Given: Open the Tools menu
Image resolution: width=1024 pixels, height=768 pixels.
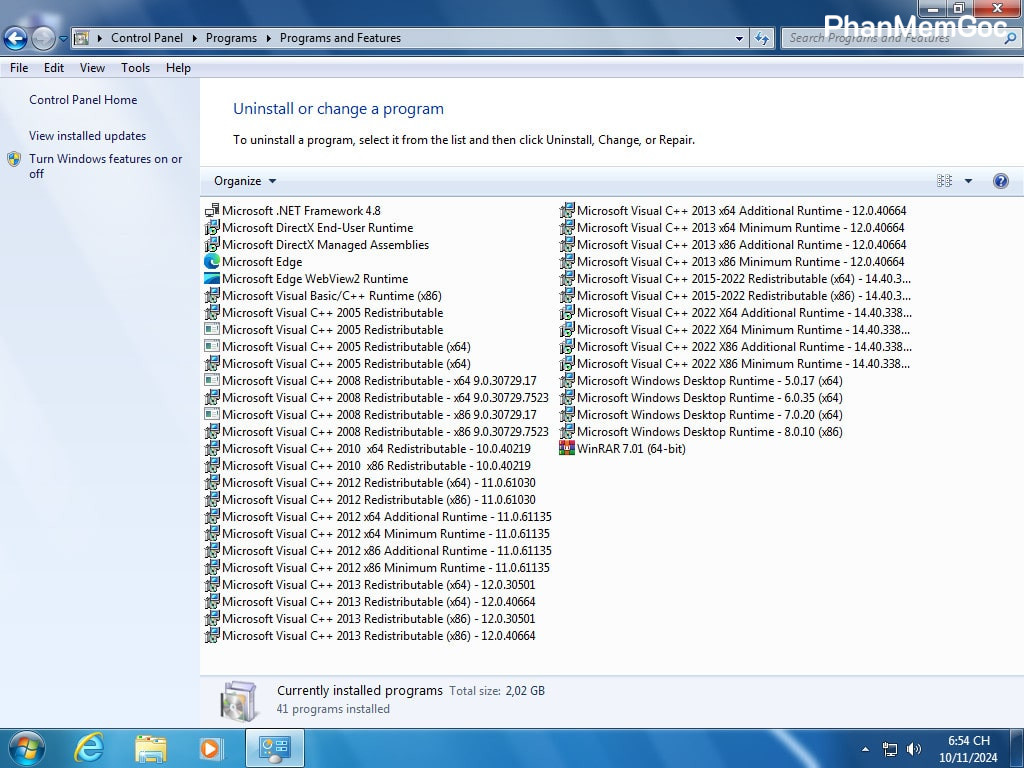Looking at the screenshot, I should pos(135,68).
